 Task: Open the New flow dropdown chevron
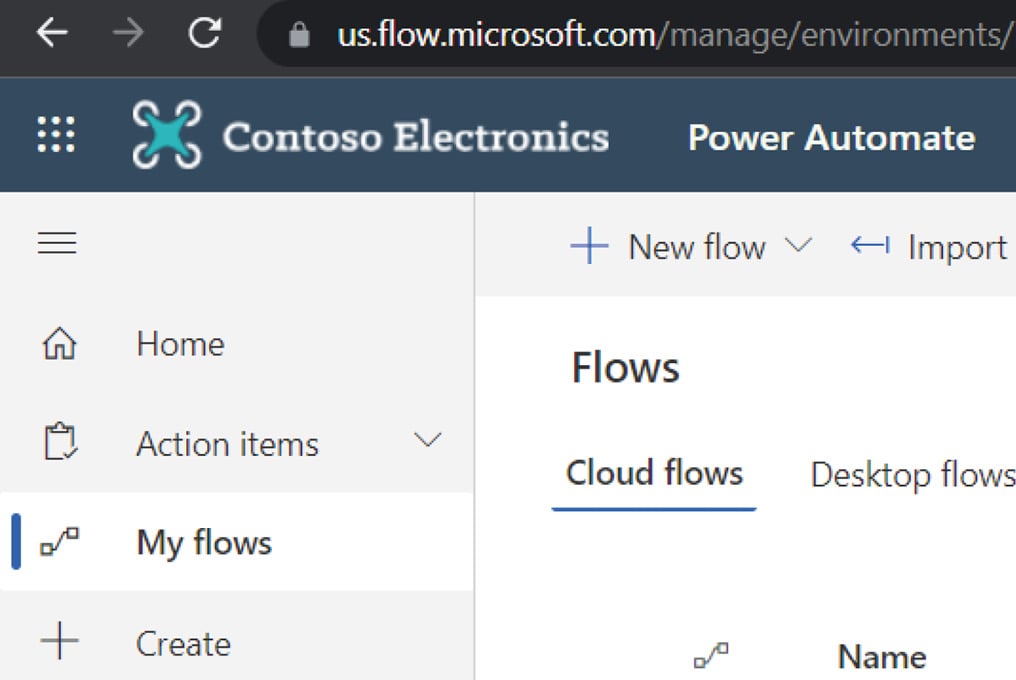click(798, 246)
